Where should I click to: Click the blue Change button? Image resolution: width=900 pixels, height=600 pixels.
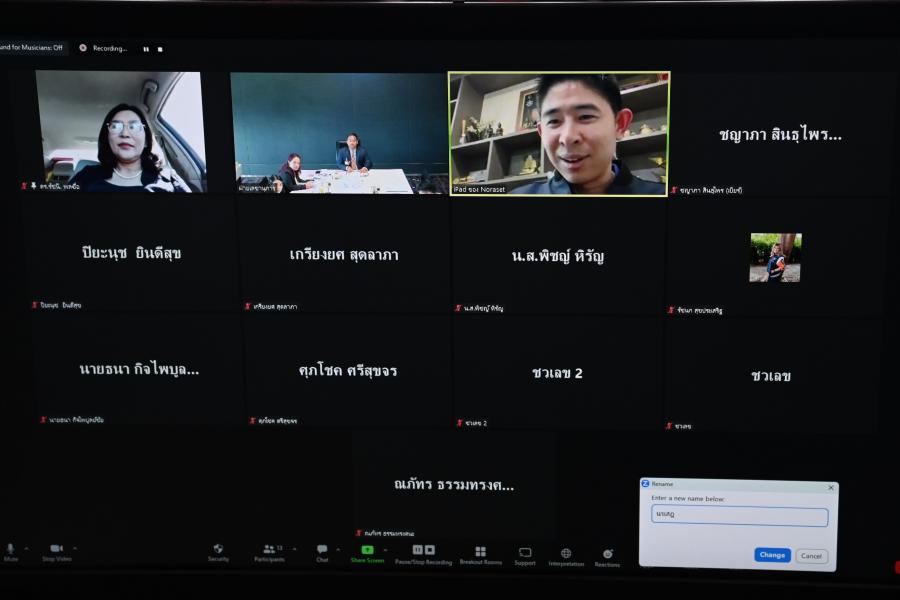coord(772,555)
